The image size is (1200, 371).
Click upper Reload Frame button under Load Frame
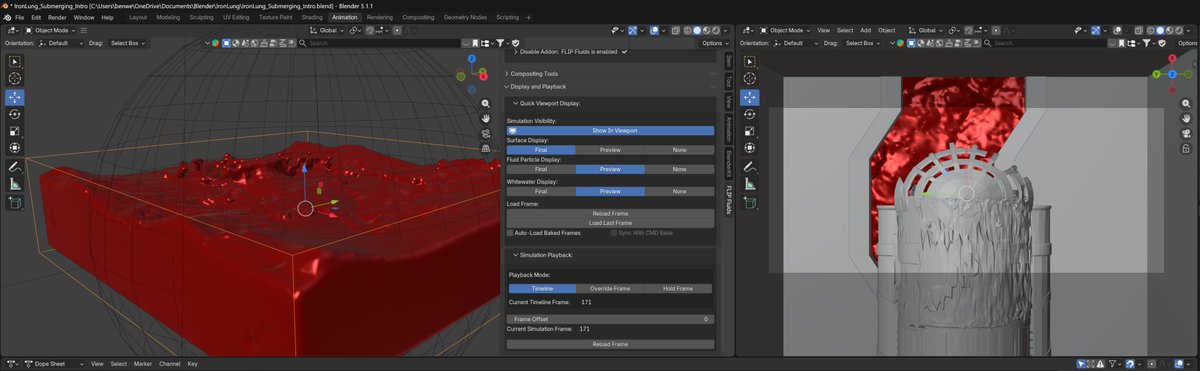[x=610, y=213]
